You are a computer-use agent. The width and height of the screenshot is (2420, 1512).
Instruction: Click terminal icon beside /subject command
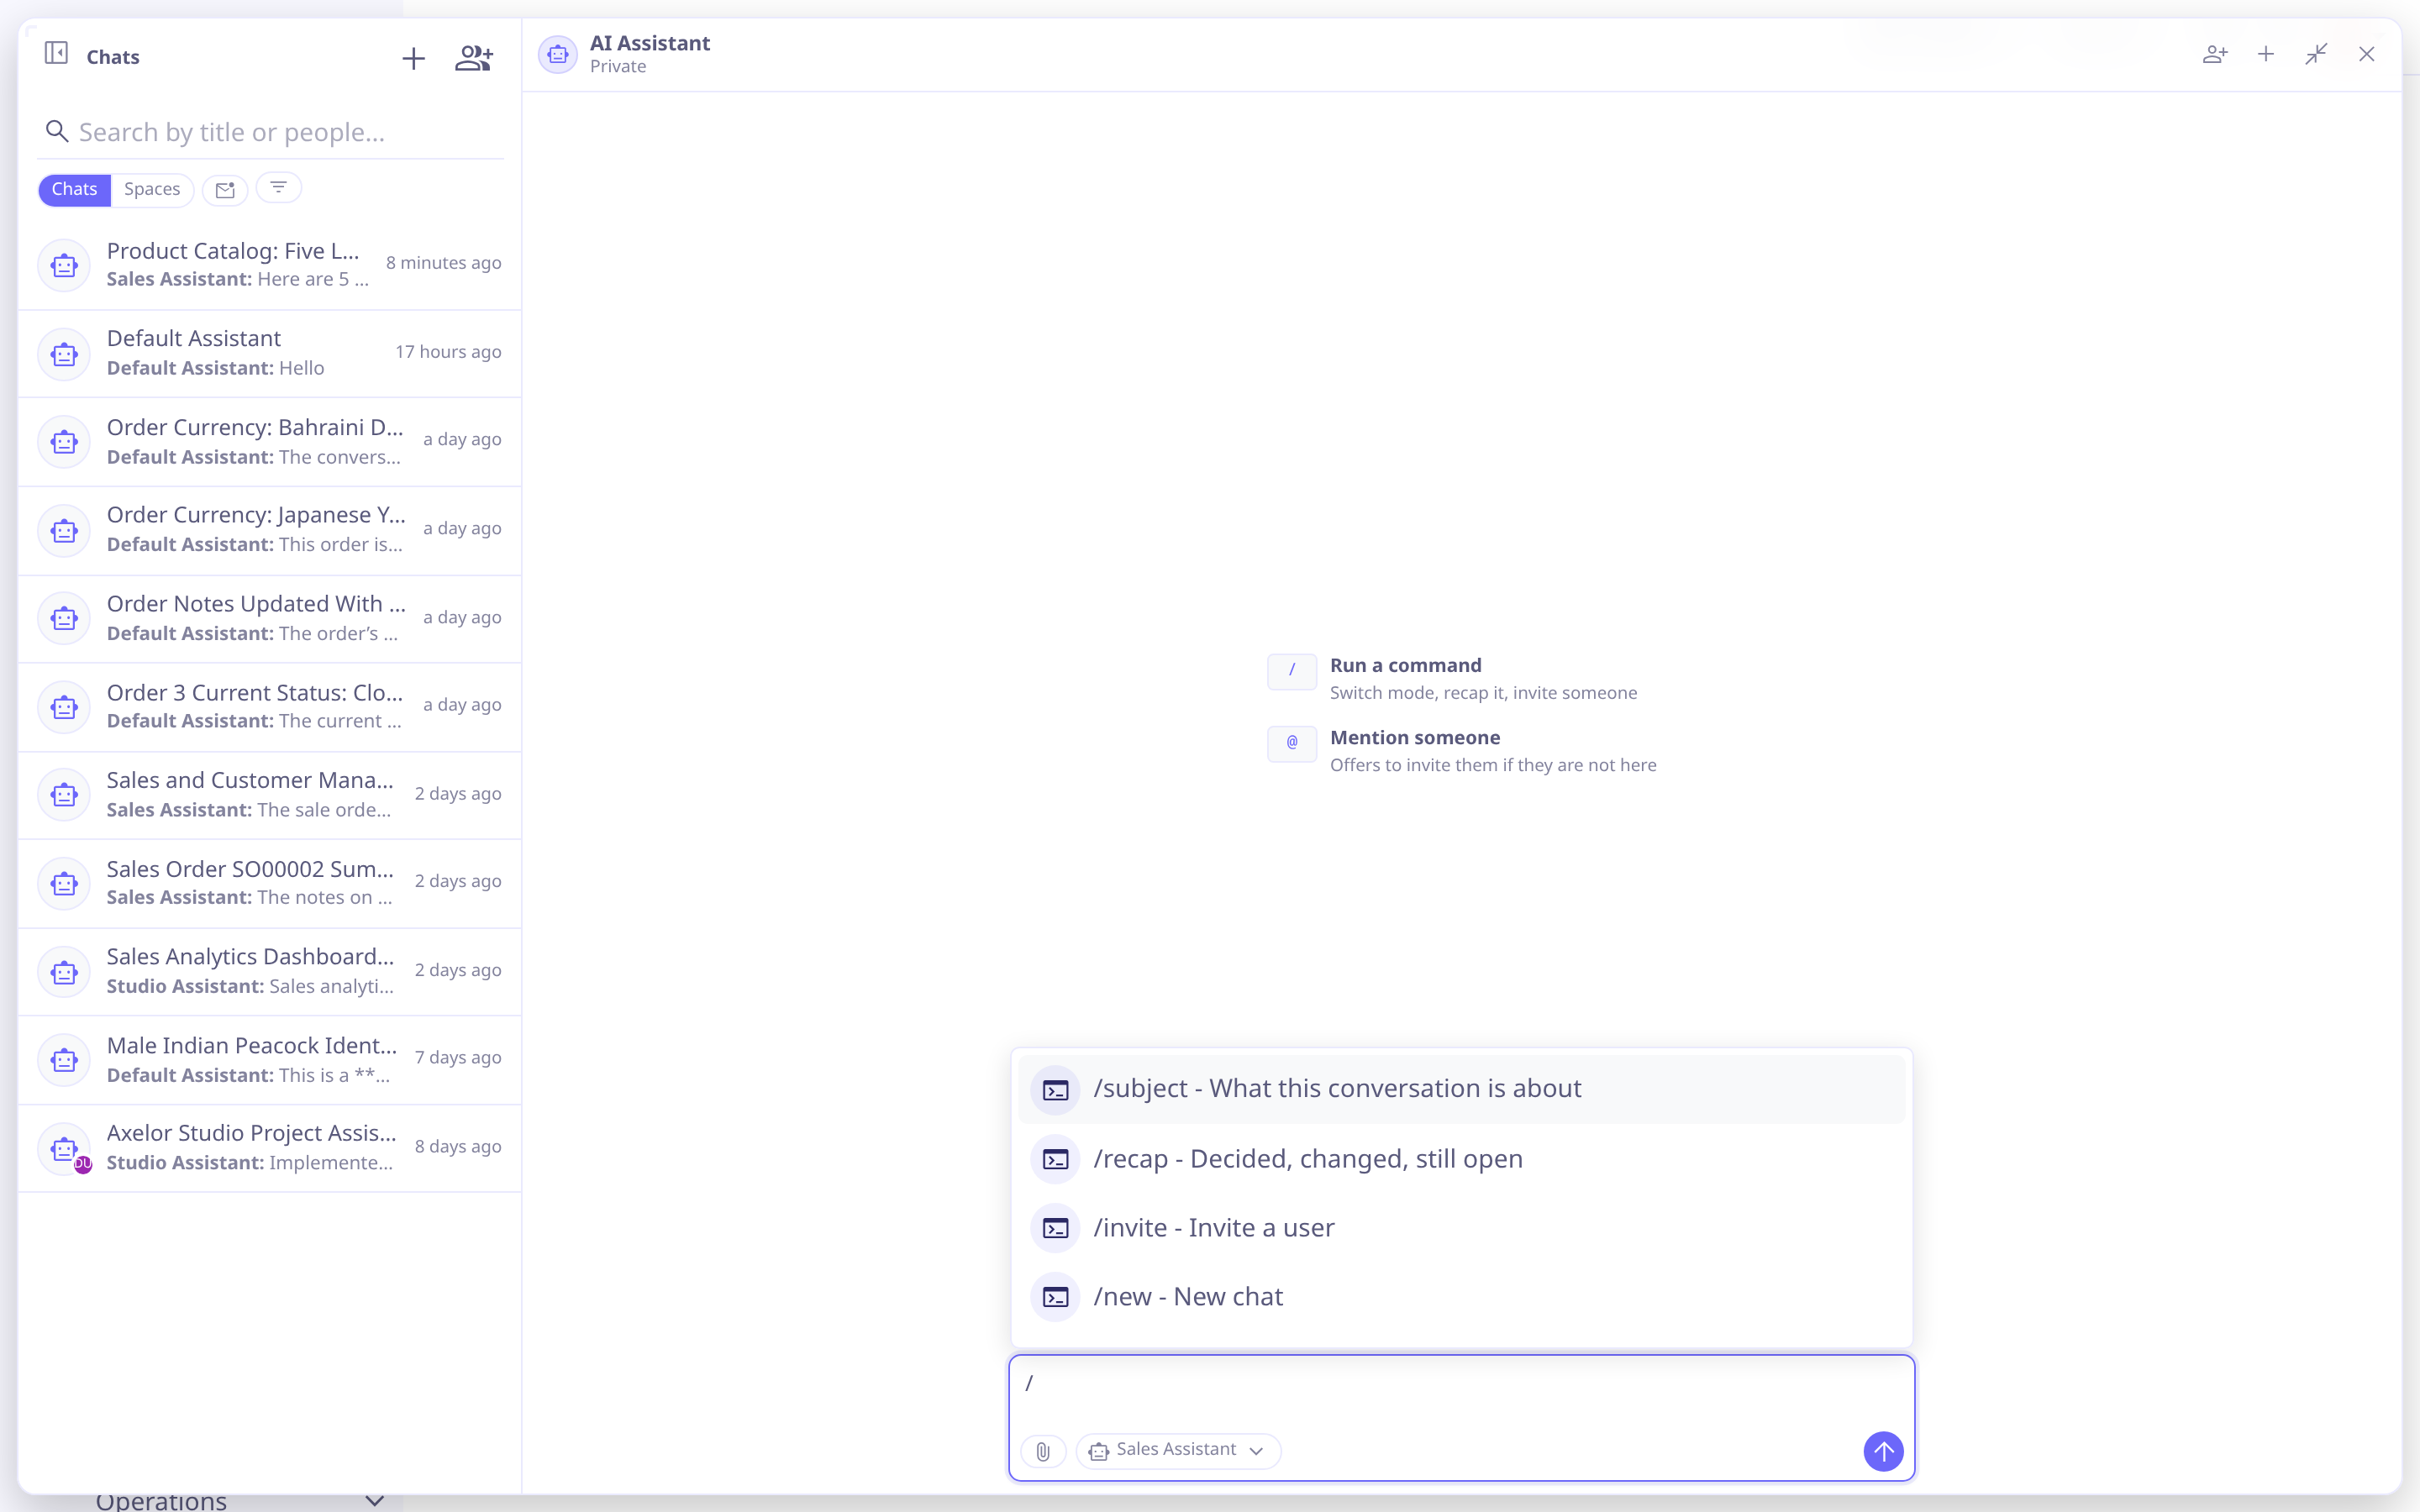1055,1089
